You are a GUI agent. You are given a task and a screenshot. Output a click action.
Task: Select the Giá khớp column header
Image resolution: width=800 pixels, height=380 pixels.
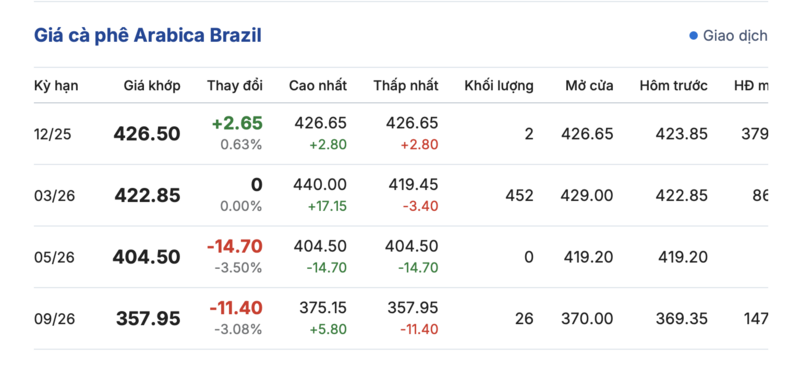tap(152, 86)
